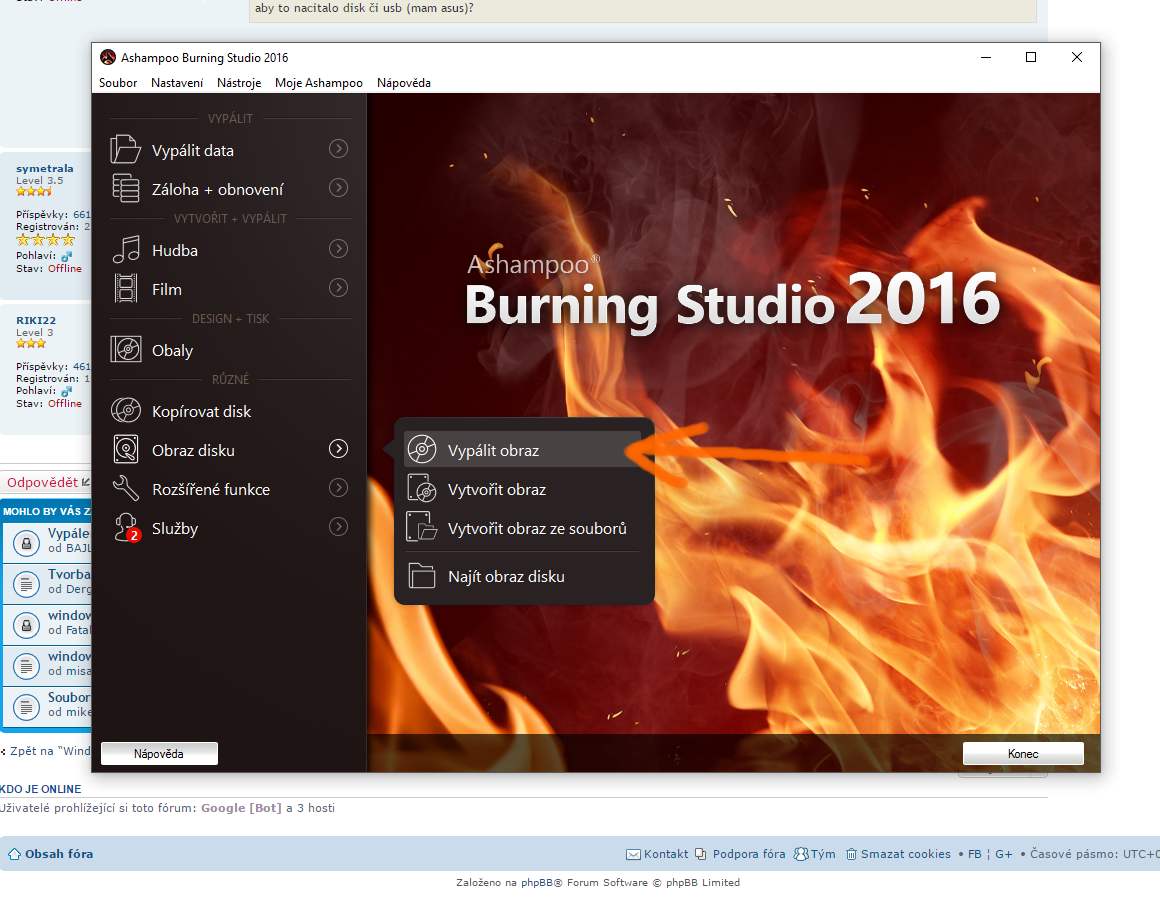The height and width of the screenshot is (908, 1160).
Task: Click the Smazat cookies trash icon
Action: pyautogui.click(x=851, y=855)
